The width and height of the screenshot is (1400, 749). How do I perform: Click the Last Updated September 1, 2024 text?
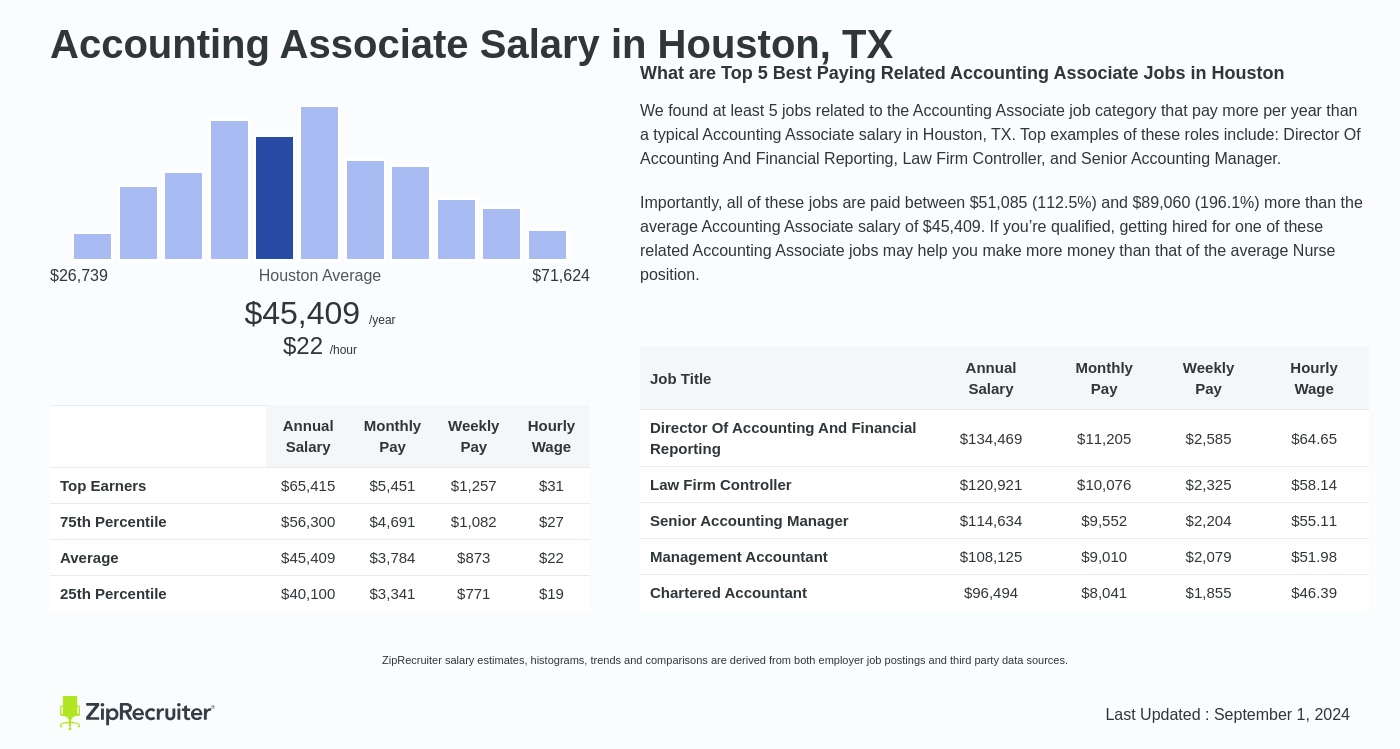tap(1228, 715)
